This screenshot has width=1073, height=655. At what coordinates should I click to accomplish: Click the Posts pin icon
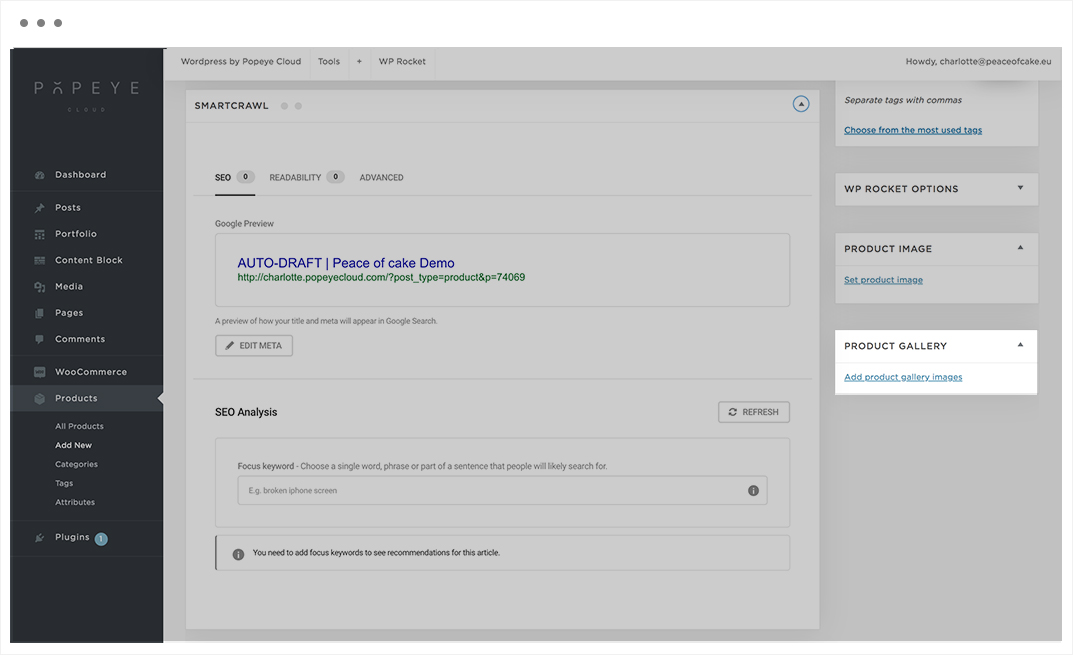click(40, 208)
